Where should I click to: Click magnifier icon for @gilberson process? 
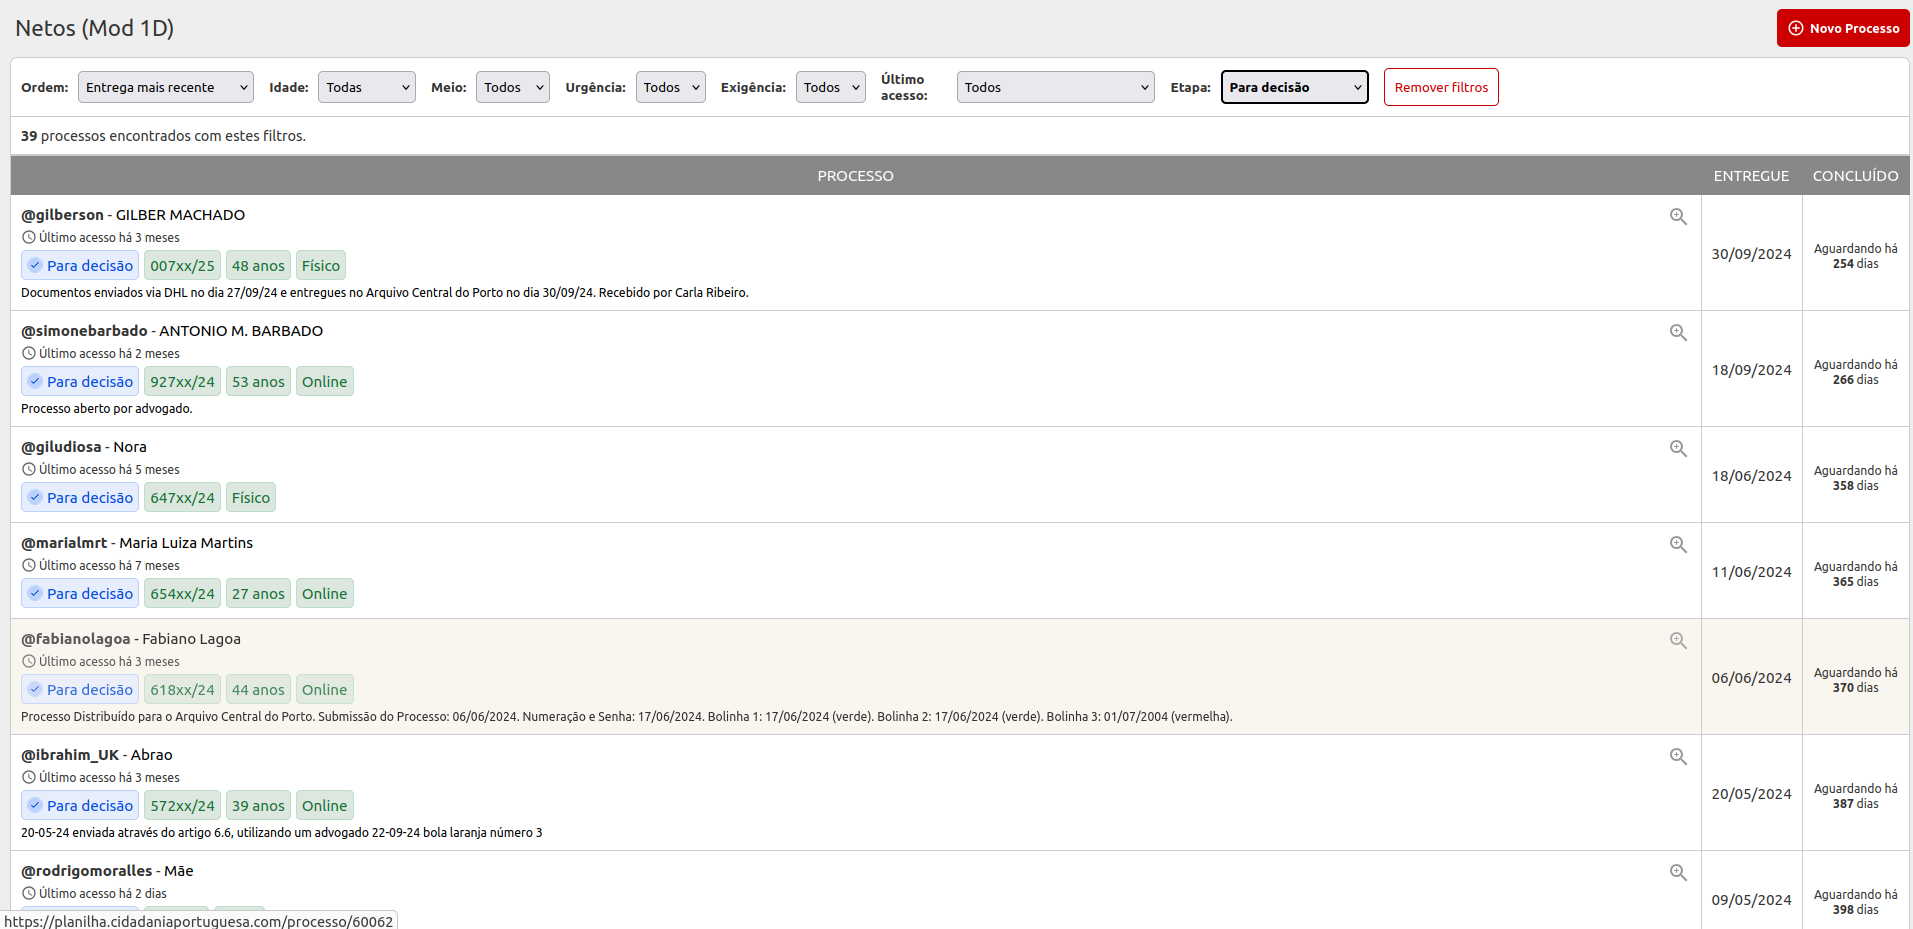1678,217
